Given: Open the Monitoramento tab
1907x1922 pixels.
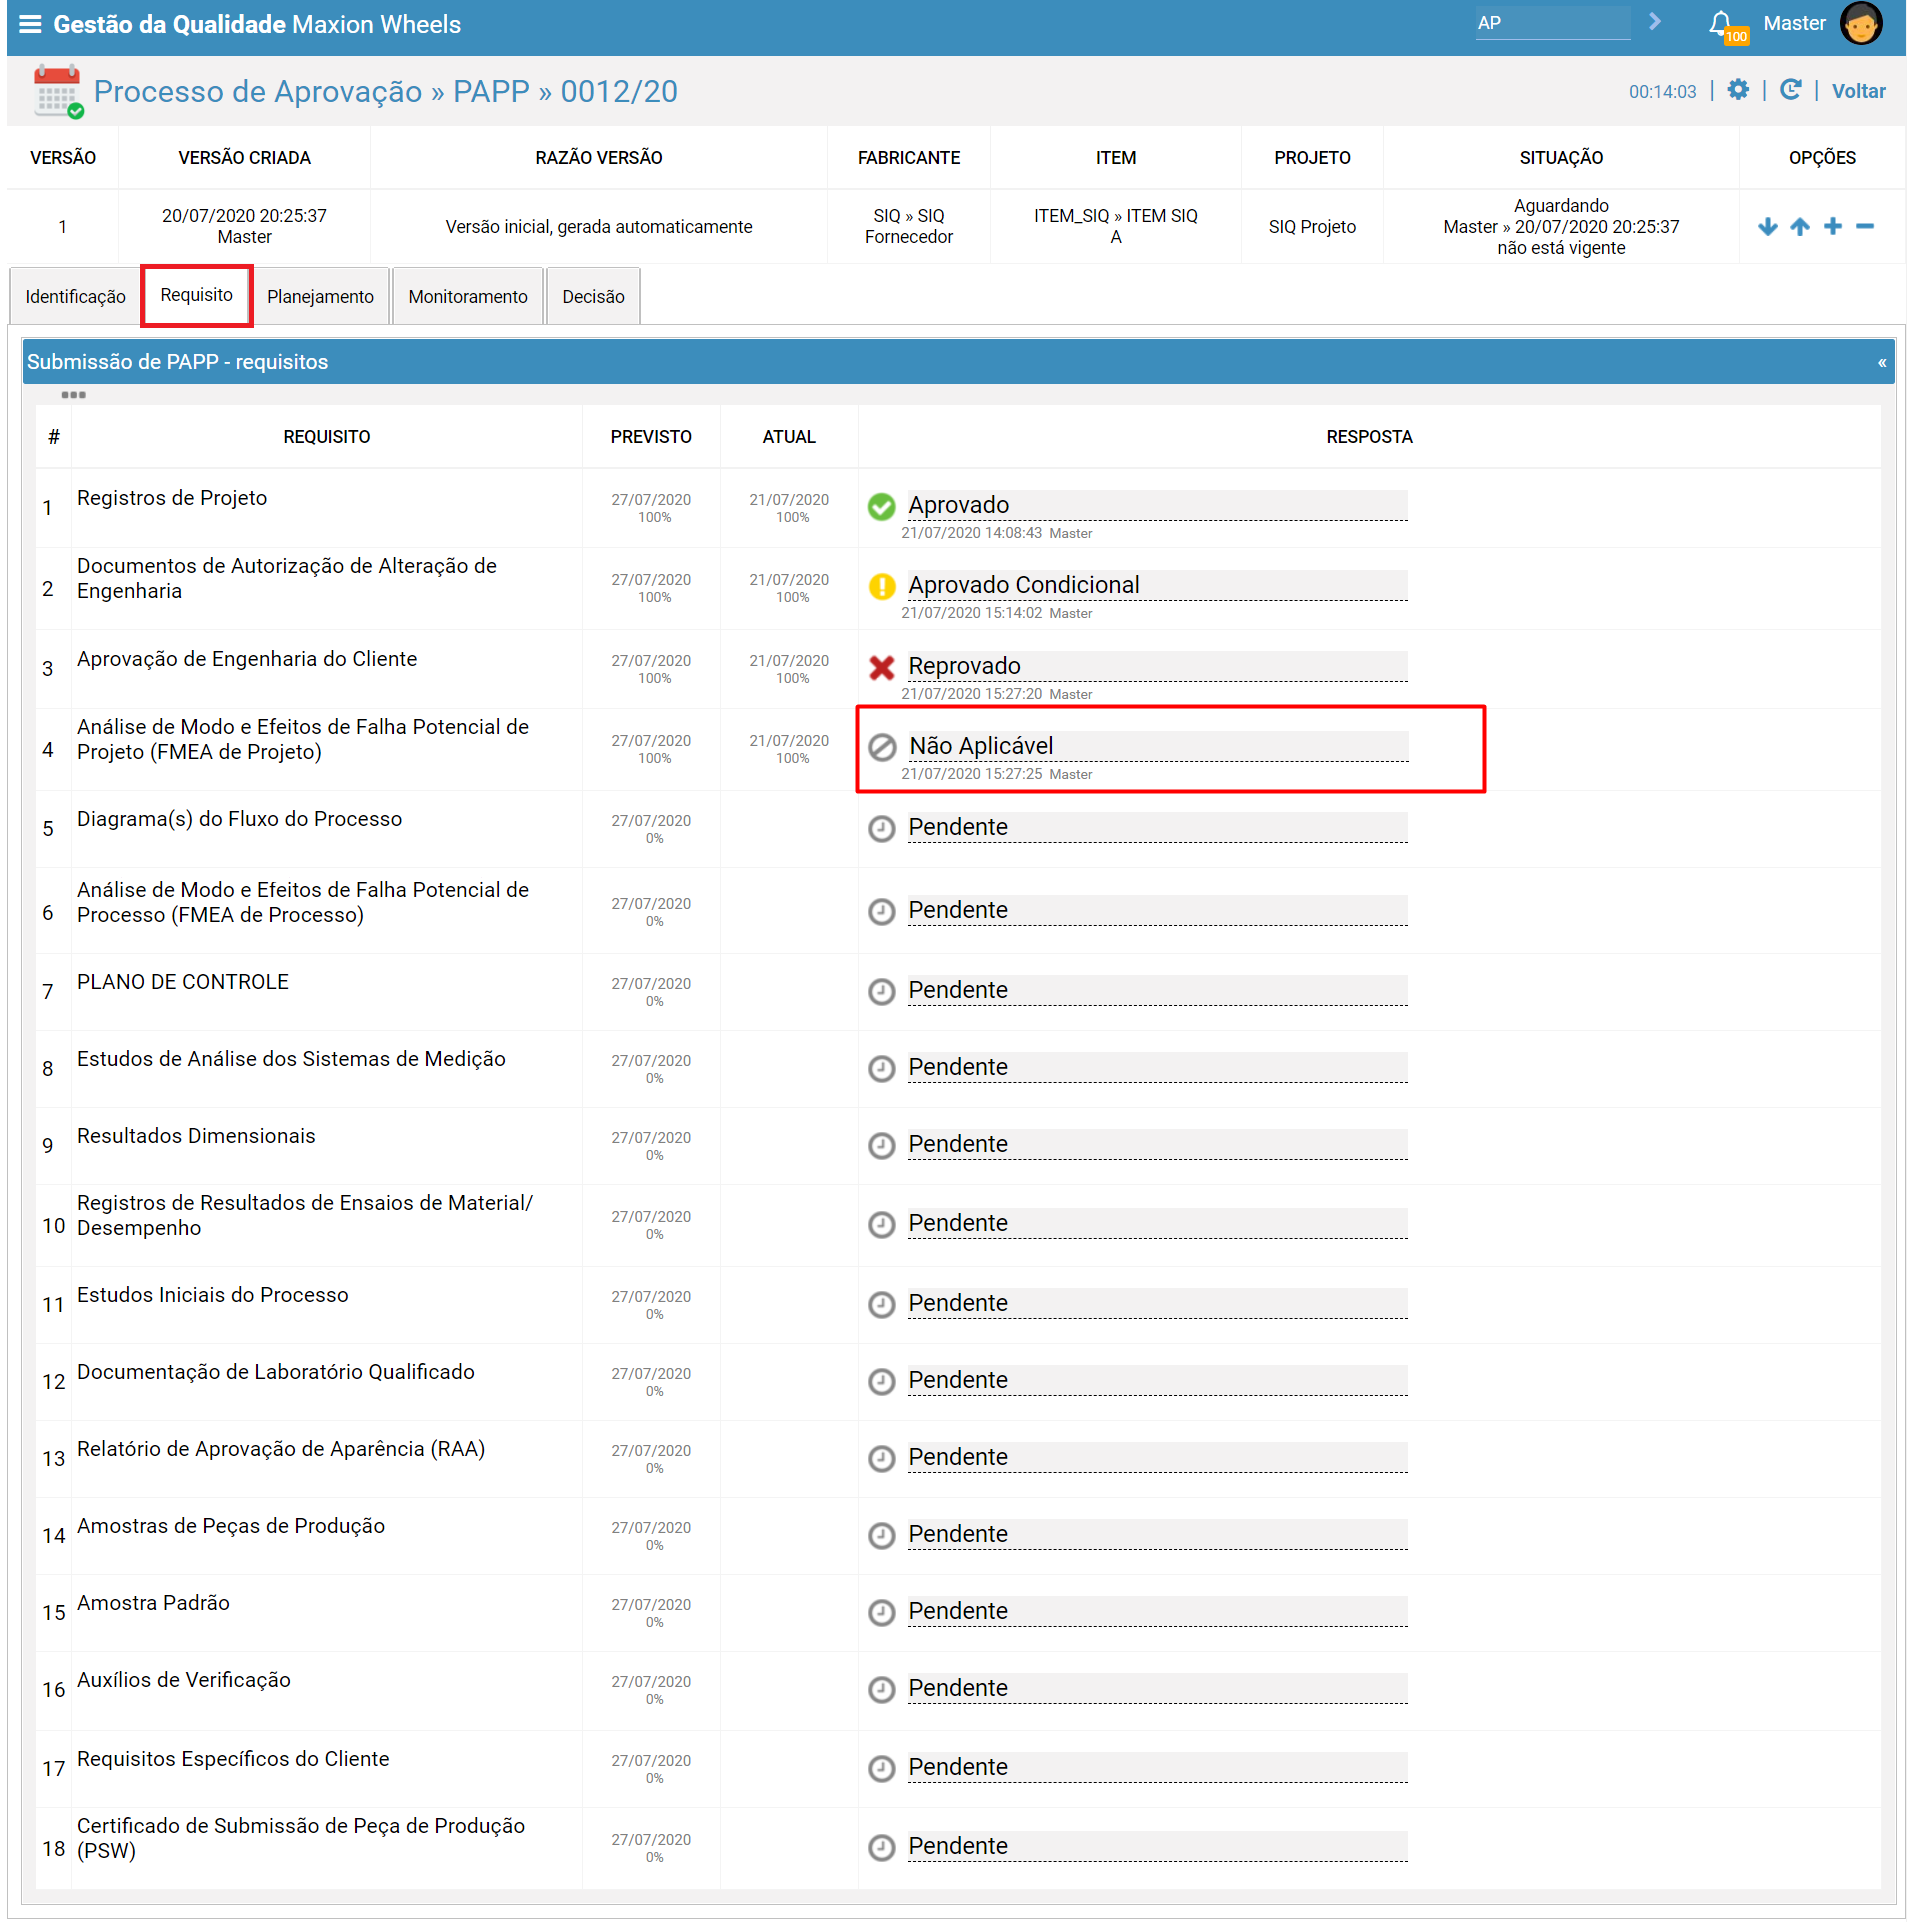Looking at the screenshot, I should (467, 297).
